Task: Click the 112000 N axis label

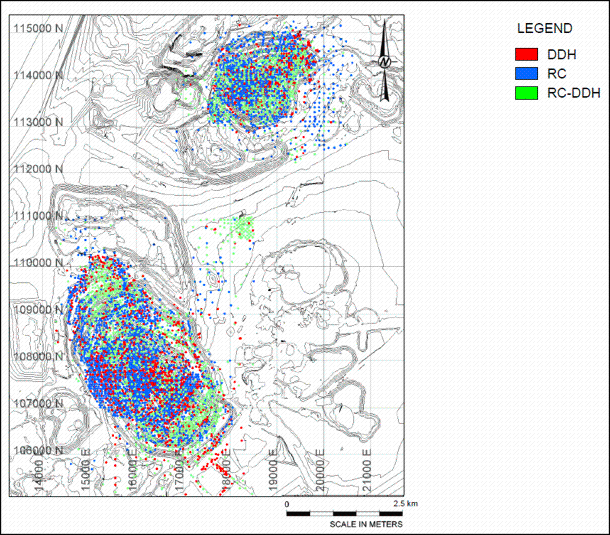Action: coord(38,169)
